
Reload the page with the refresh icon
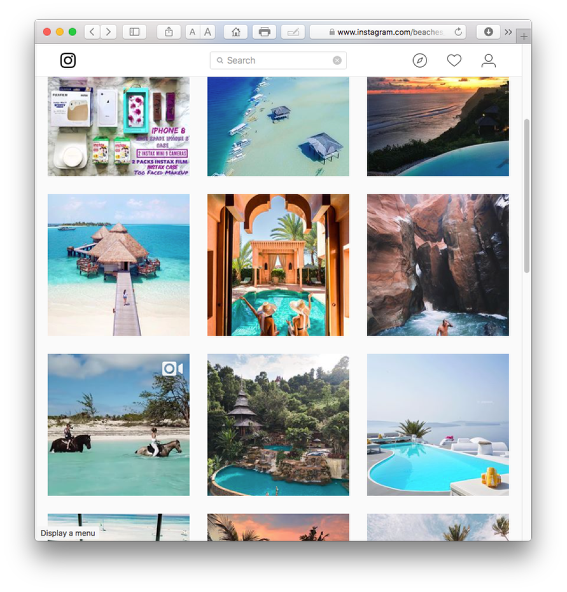(458, 32)
